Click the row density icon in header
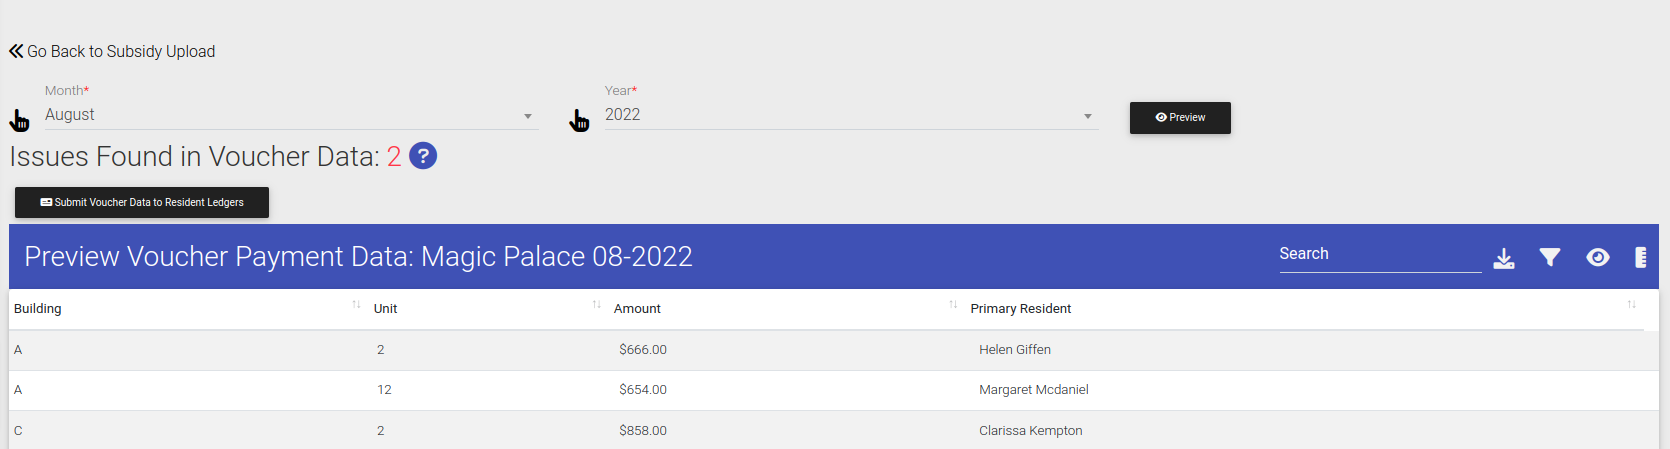Viewport: 1670px width, 449px height. tap(1640, 258)
